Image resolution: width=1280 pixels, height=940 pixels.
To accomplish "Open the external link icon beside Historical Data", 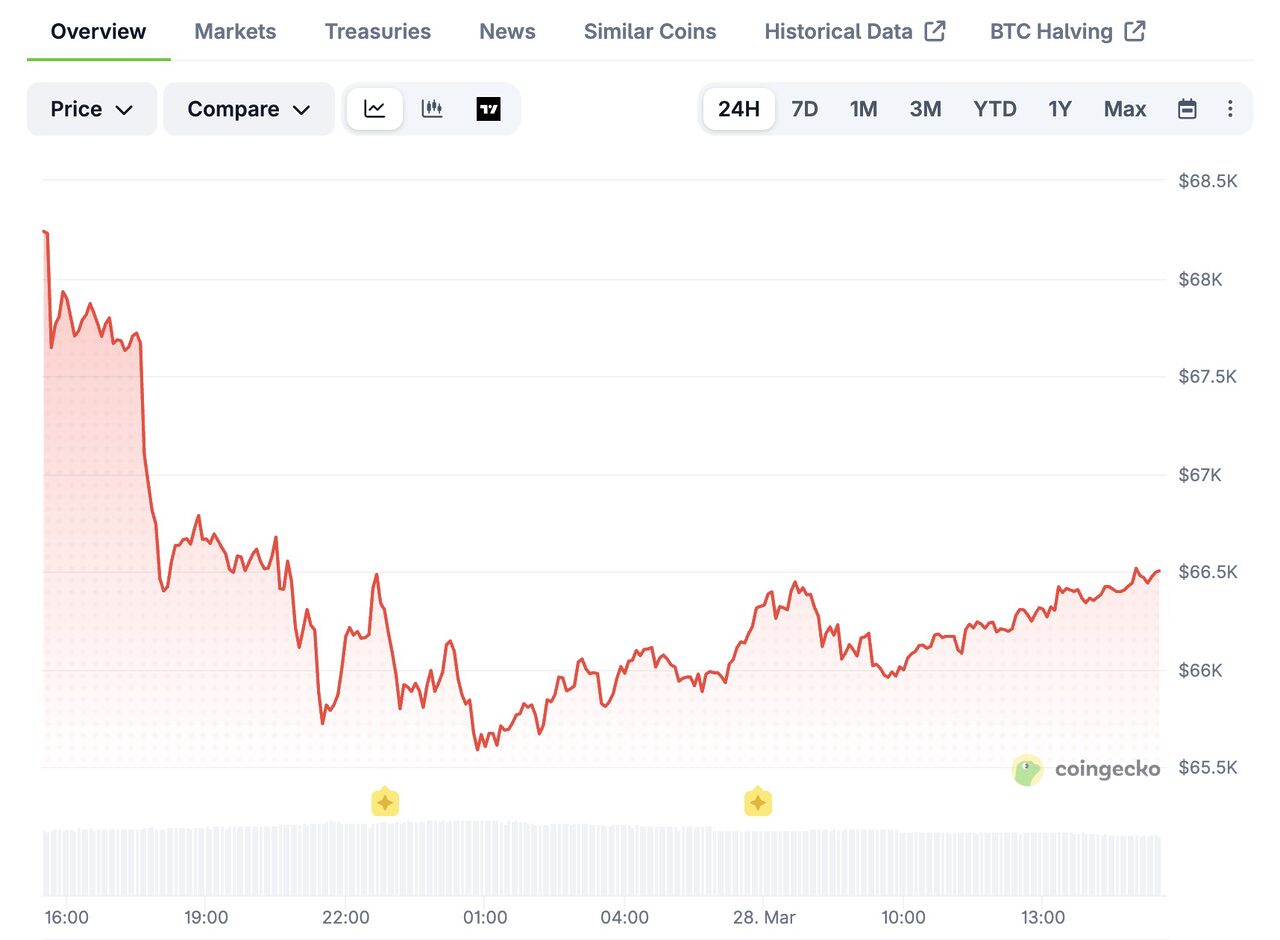I will pyautogui.click(x=935, y=31).
